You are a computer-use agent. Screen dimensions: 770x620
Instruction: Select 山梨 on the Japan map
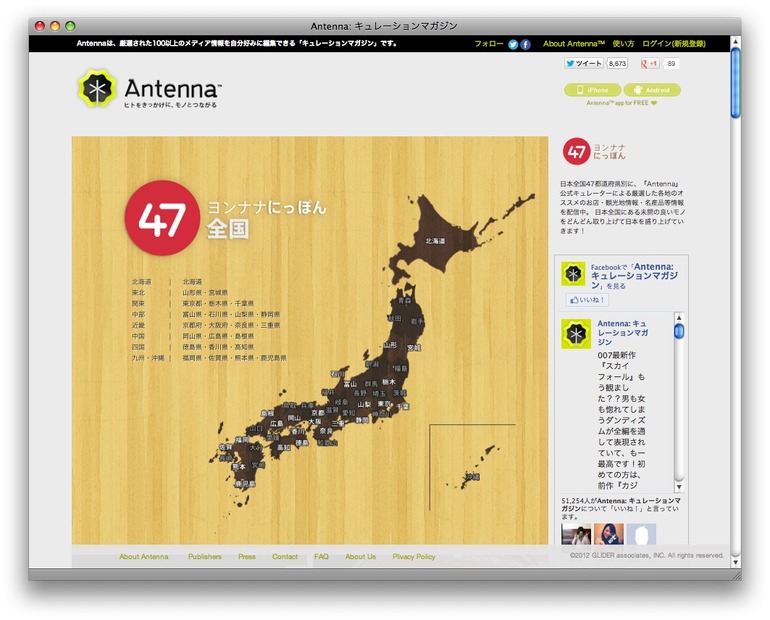point(364,404)
